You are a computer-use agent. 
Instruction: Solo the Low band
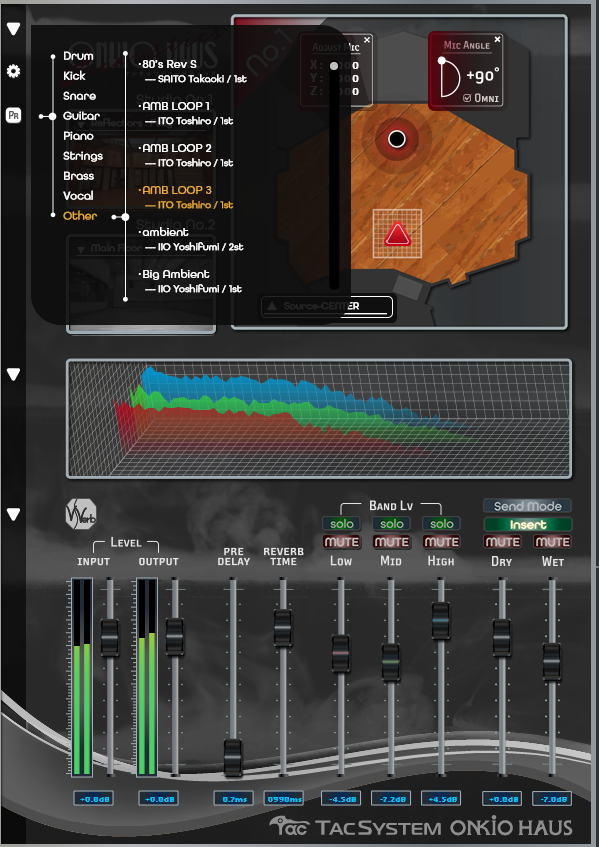[341, 524]
